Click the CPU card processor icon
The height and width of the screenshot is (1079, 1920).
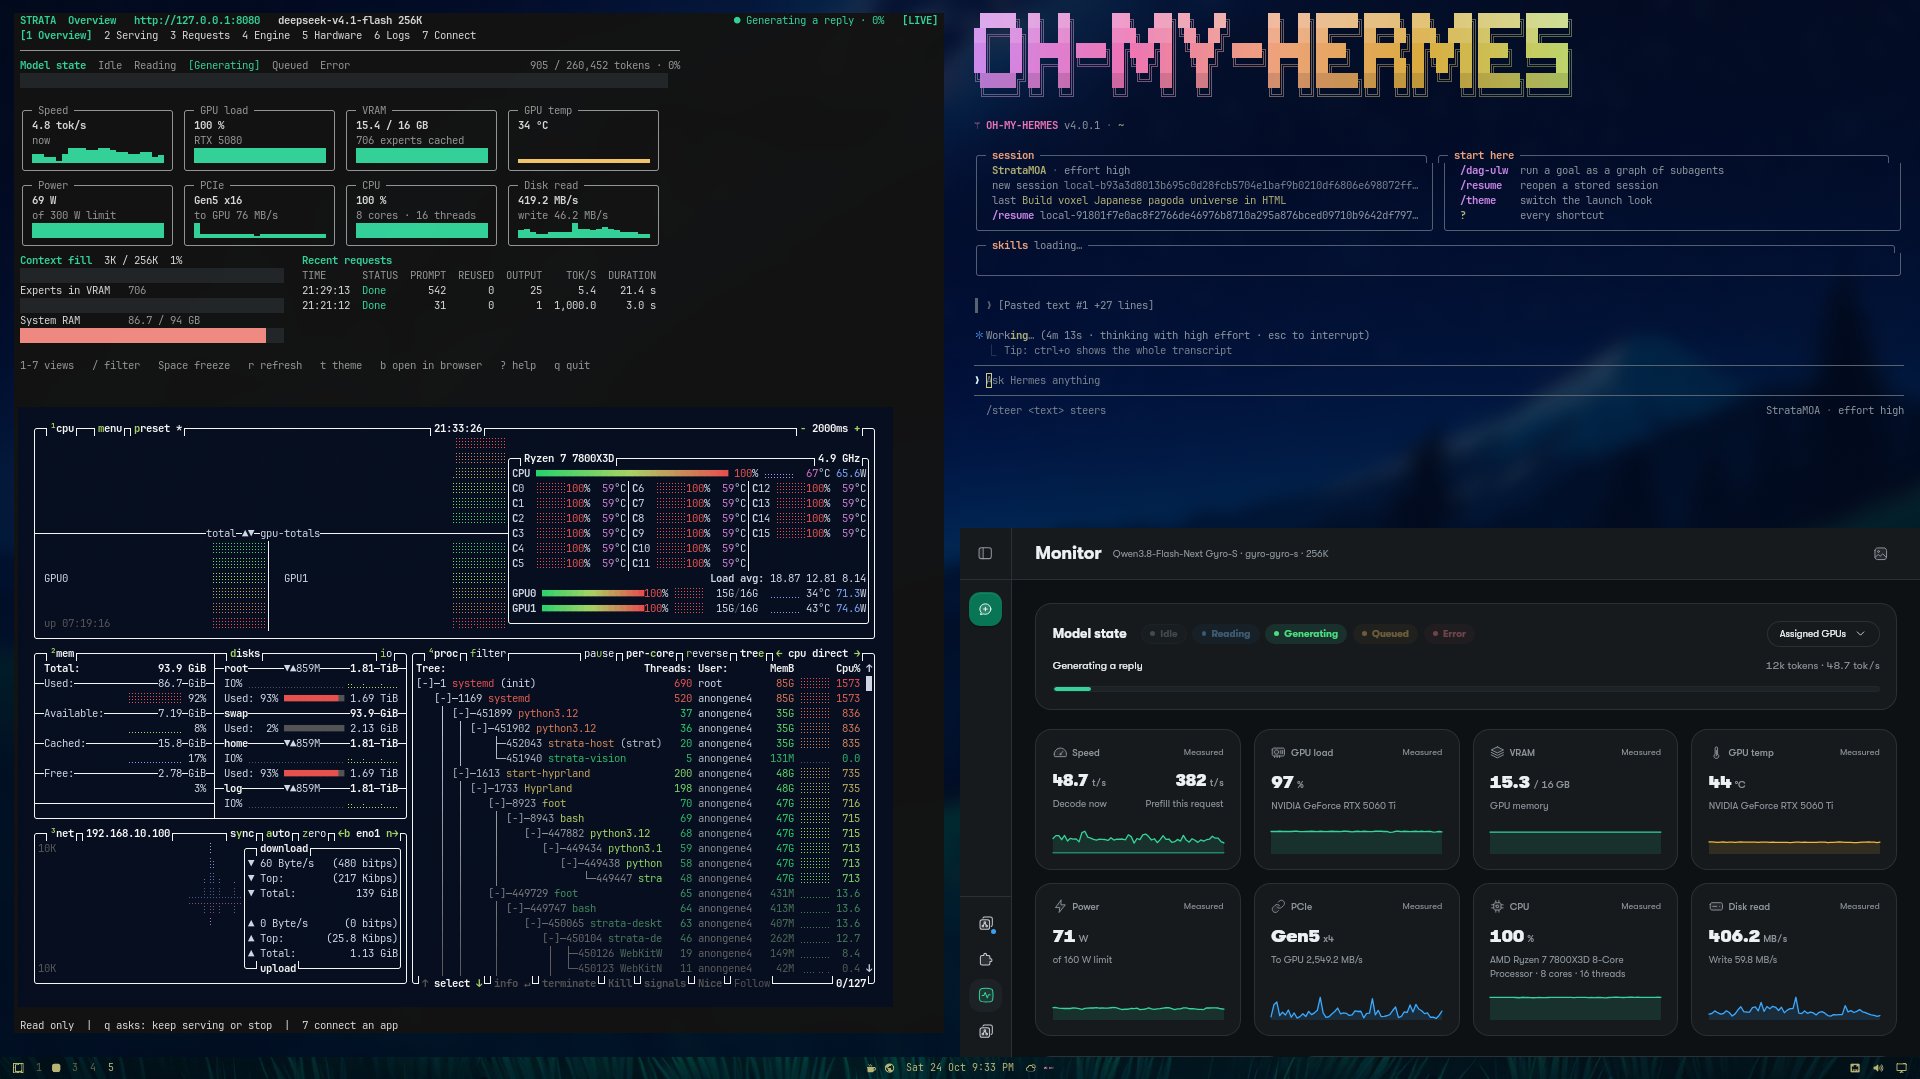click(1497, 906)
